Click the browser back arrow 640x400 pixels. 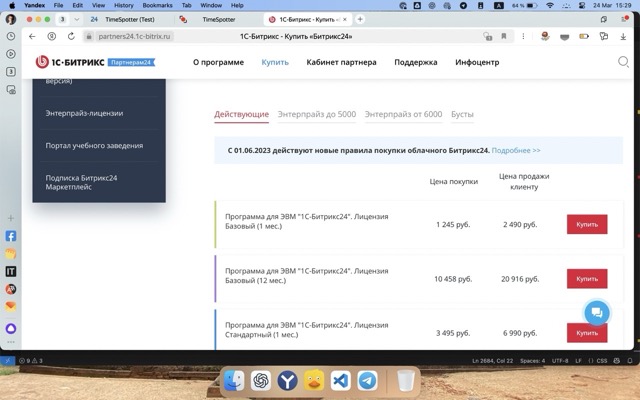pyautogui.click(x=34, y=36)
